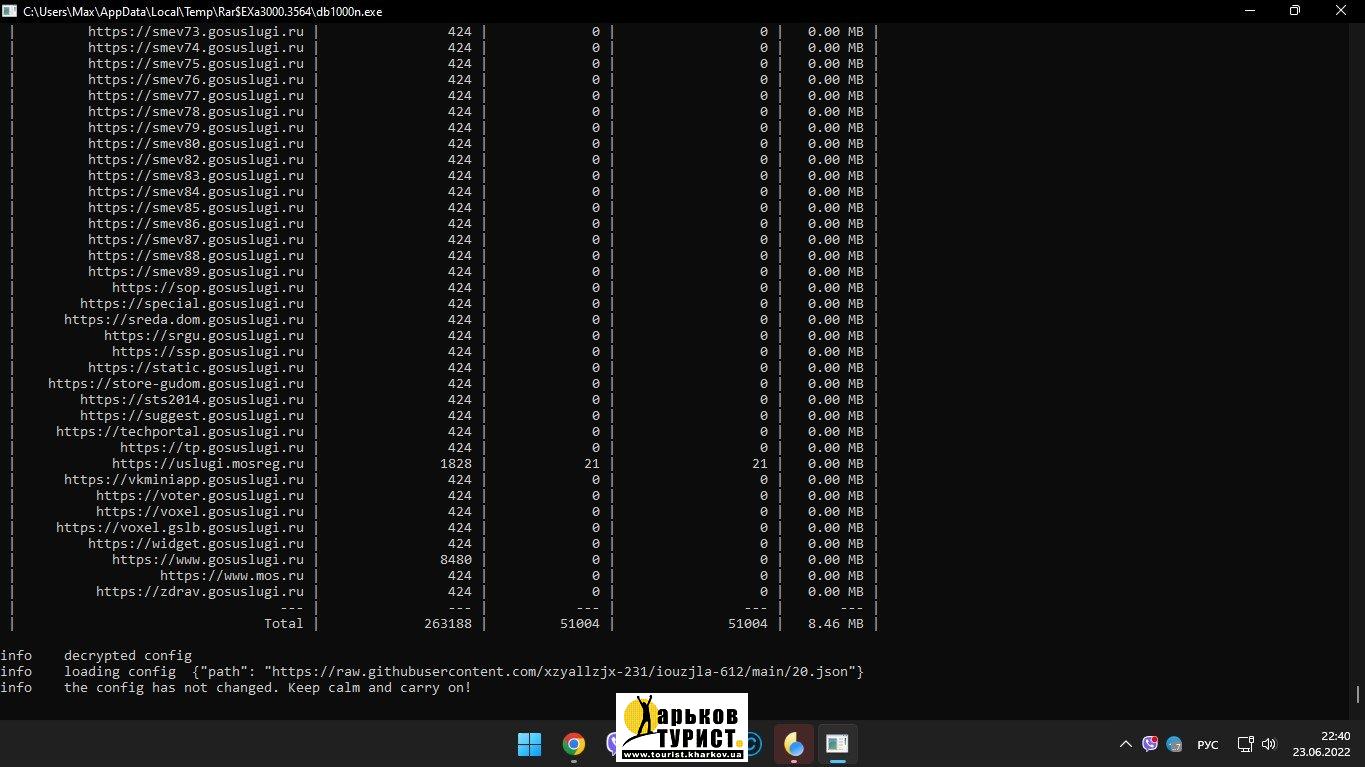1365x767 pixels.
Task: Switch the РУС input language indicator
Action: (1208, 744)
